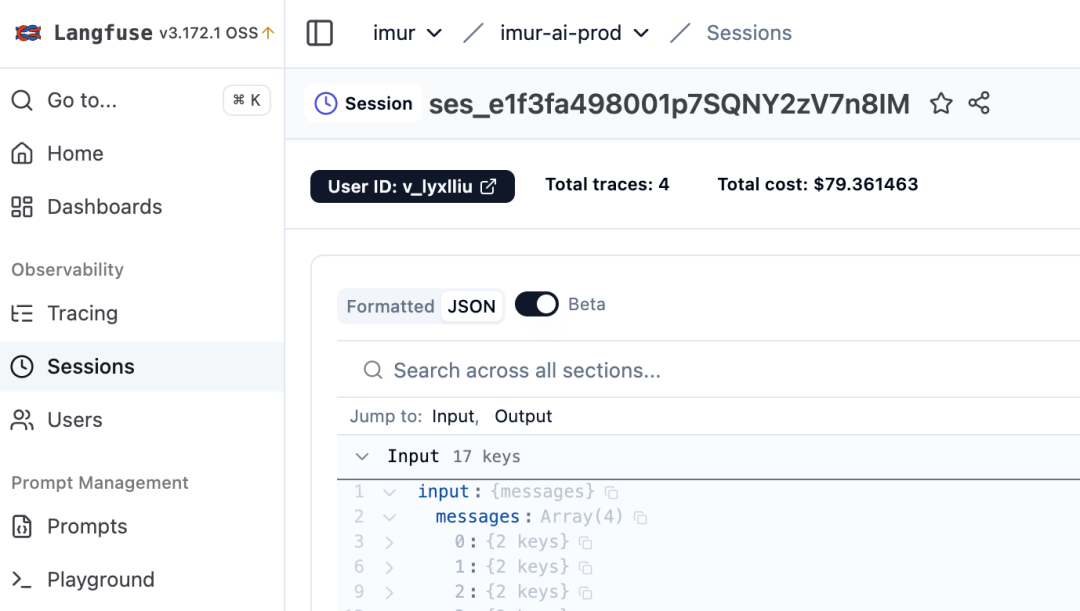Viewport: 1080px width, 611px height.
Task: Open the imur-ai-prod project dropdown
Action: (574, 33)
